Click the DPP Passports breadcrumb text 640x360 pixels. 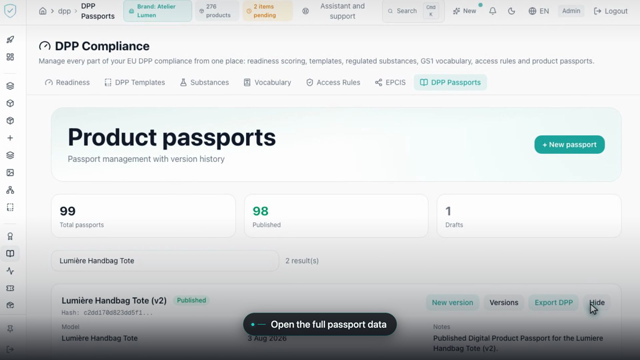tap(98, 11)
